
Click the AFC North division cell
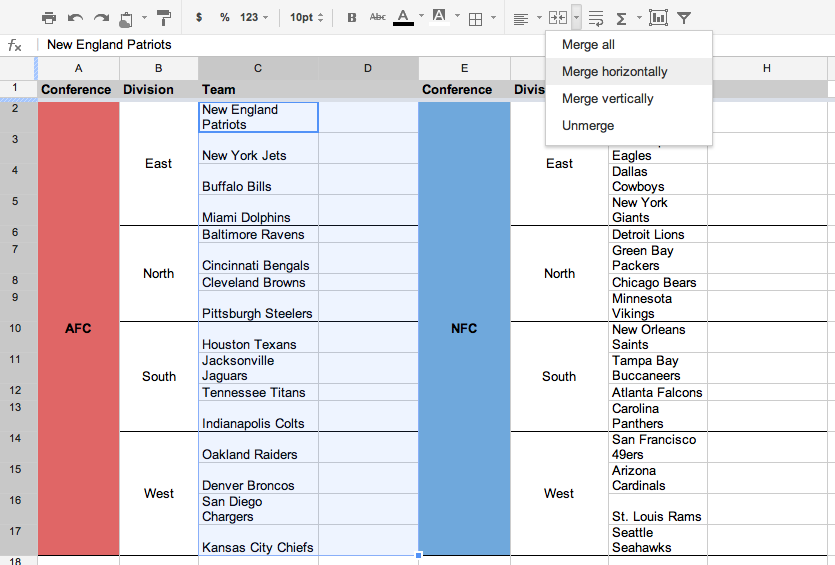pos(159,274)
